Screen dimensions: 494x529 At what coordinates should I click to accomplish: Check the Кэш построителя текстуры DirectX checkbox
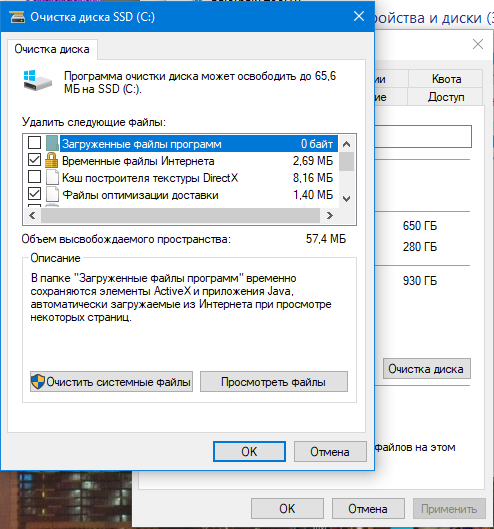(34, 177)
